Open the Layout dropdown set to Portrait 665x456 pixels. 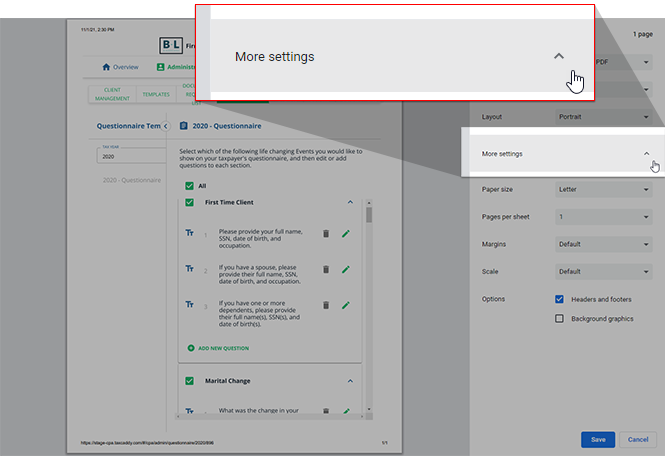604,117
